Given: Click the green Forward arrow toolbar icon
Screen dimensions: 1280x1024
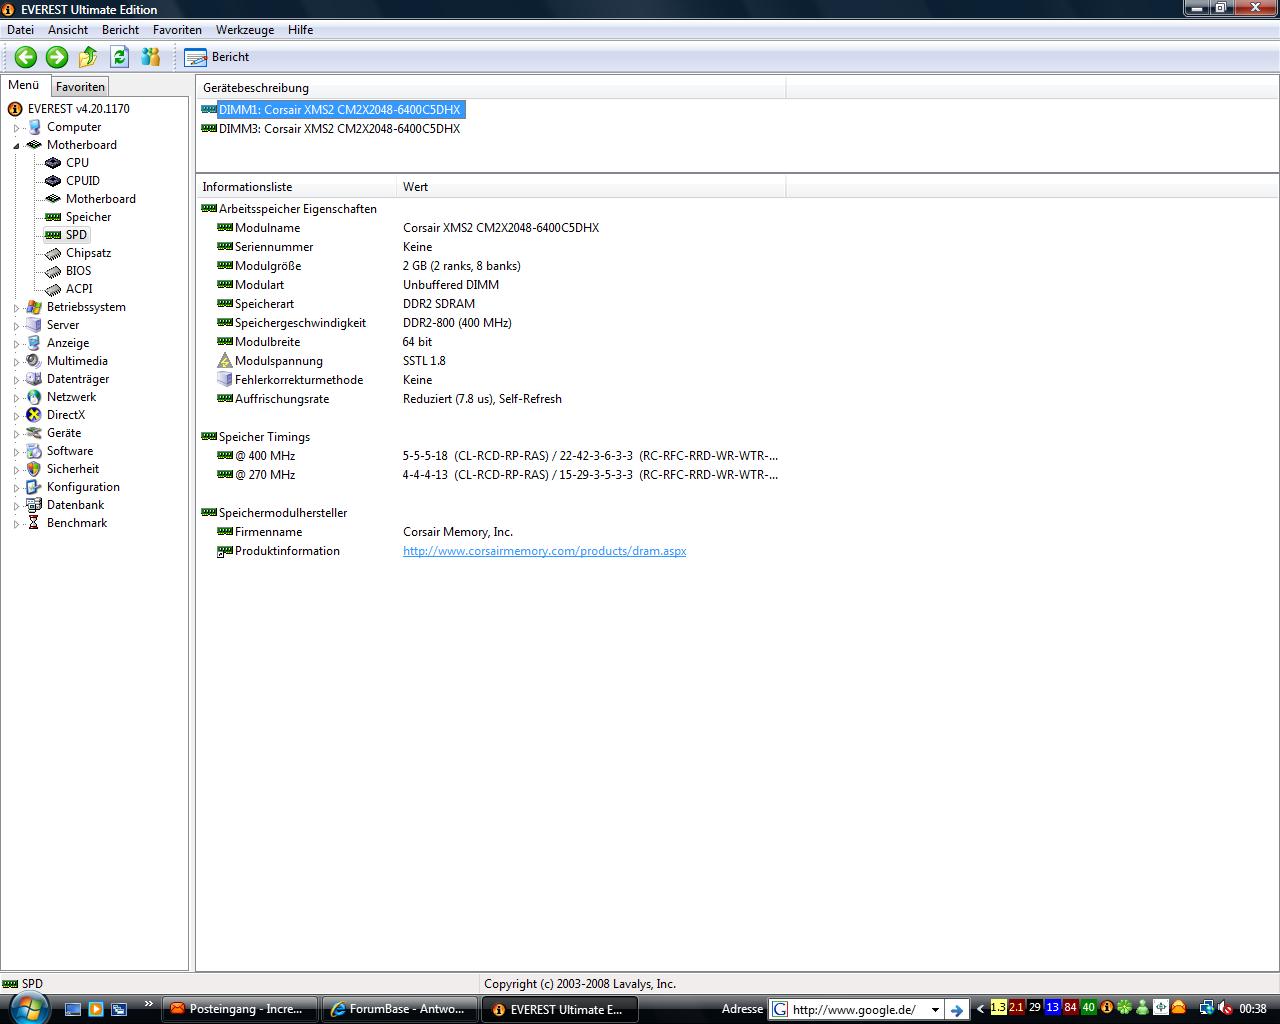Looking at the screenshot, I should click(x=57, y=57).
